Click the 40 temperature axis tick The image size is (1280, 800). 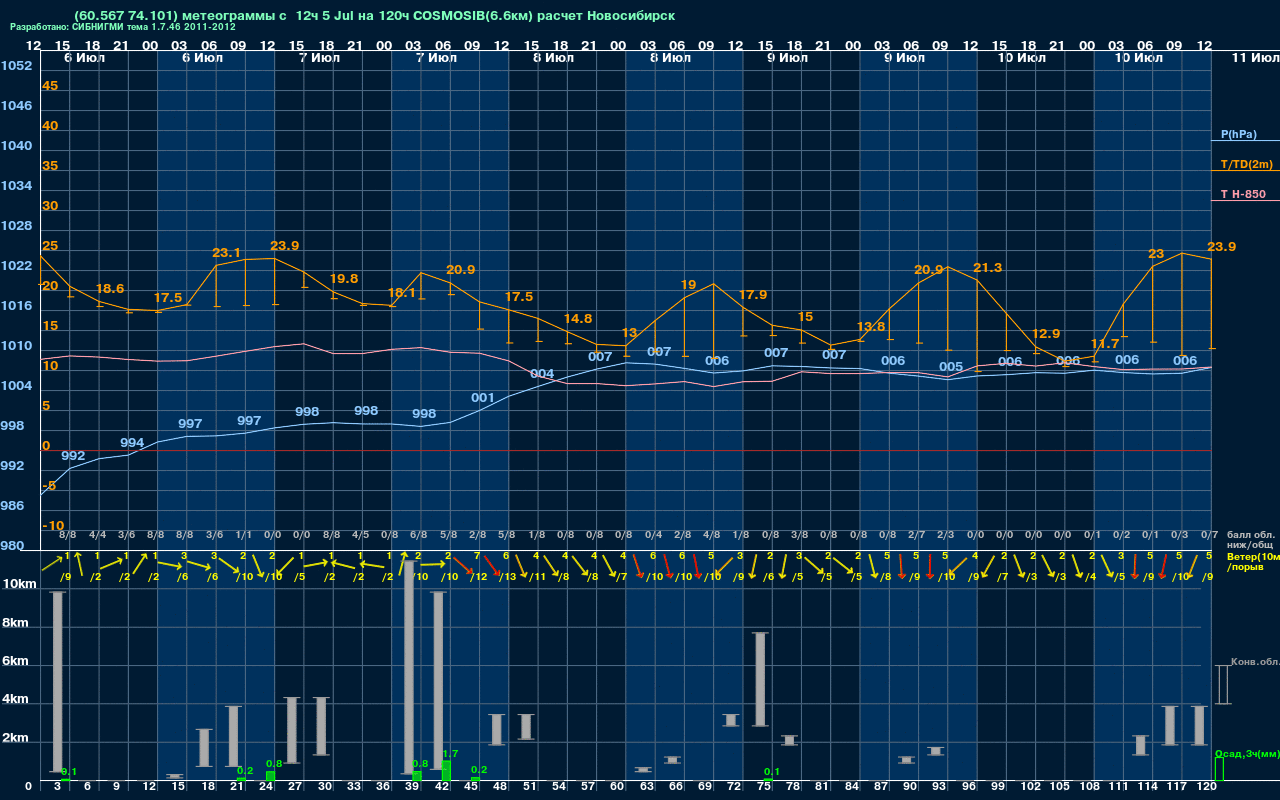(x=50, y=126)
